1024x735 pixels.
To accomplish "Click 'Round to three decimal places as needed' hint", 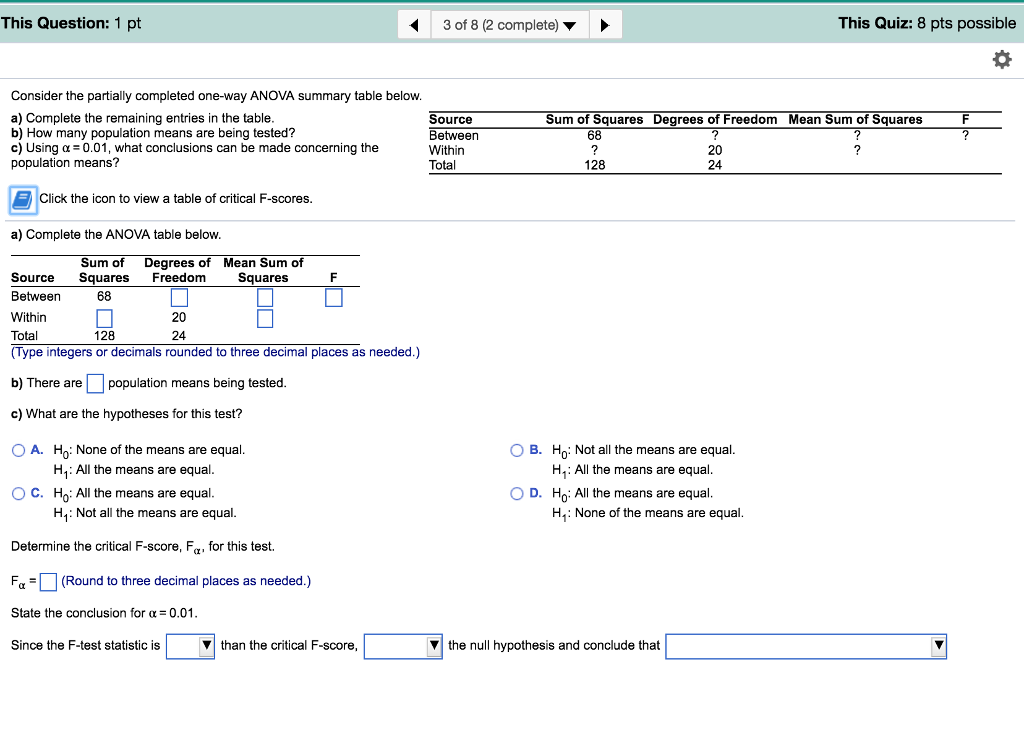I will point(186,581).
